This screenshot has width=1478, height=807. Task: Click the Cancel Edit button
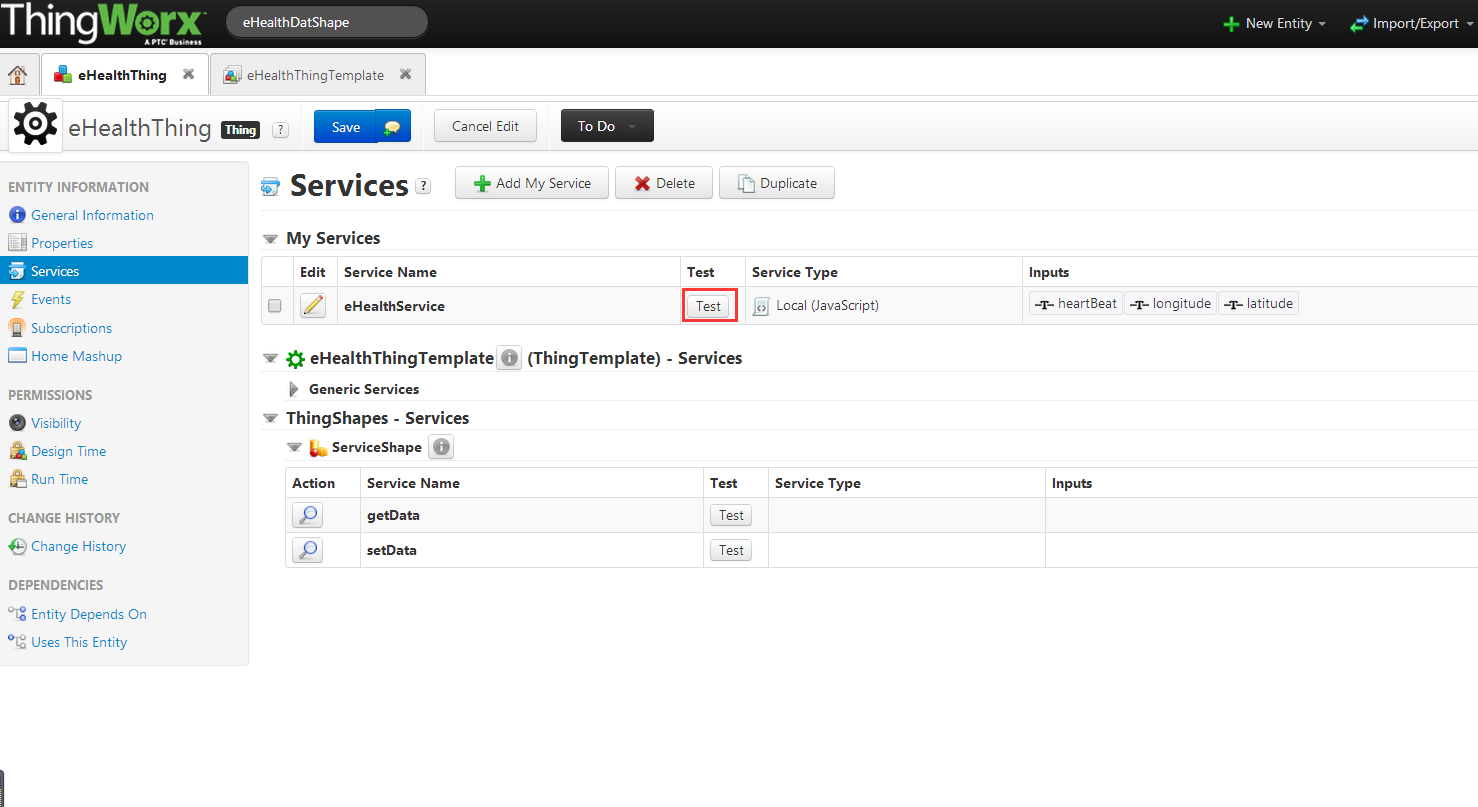coord(485,126)
